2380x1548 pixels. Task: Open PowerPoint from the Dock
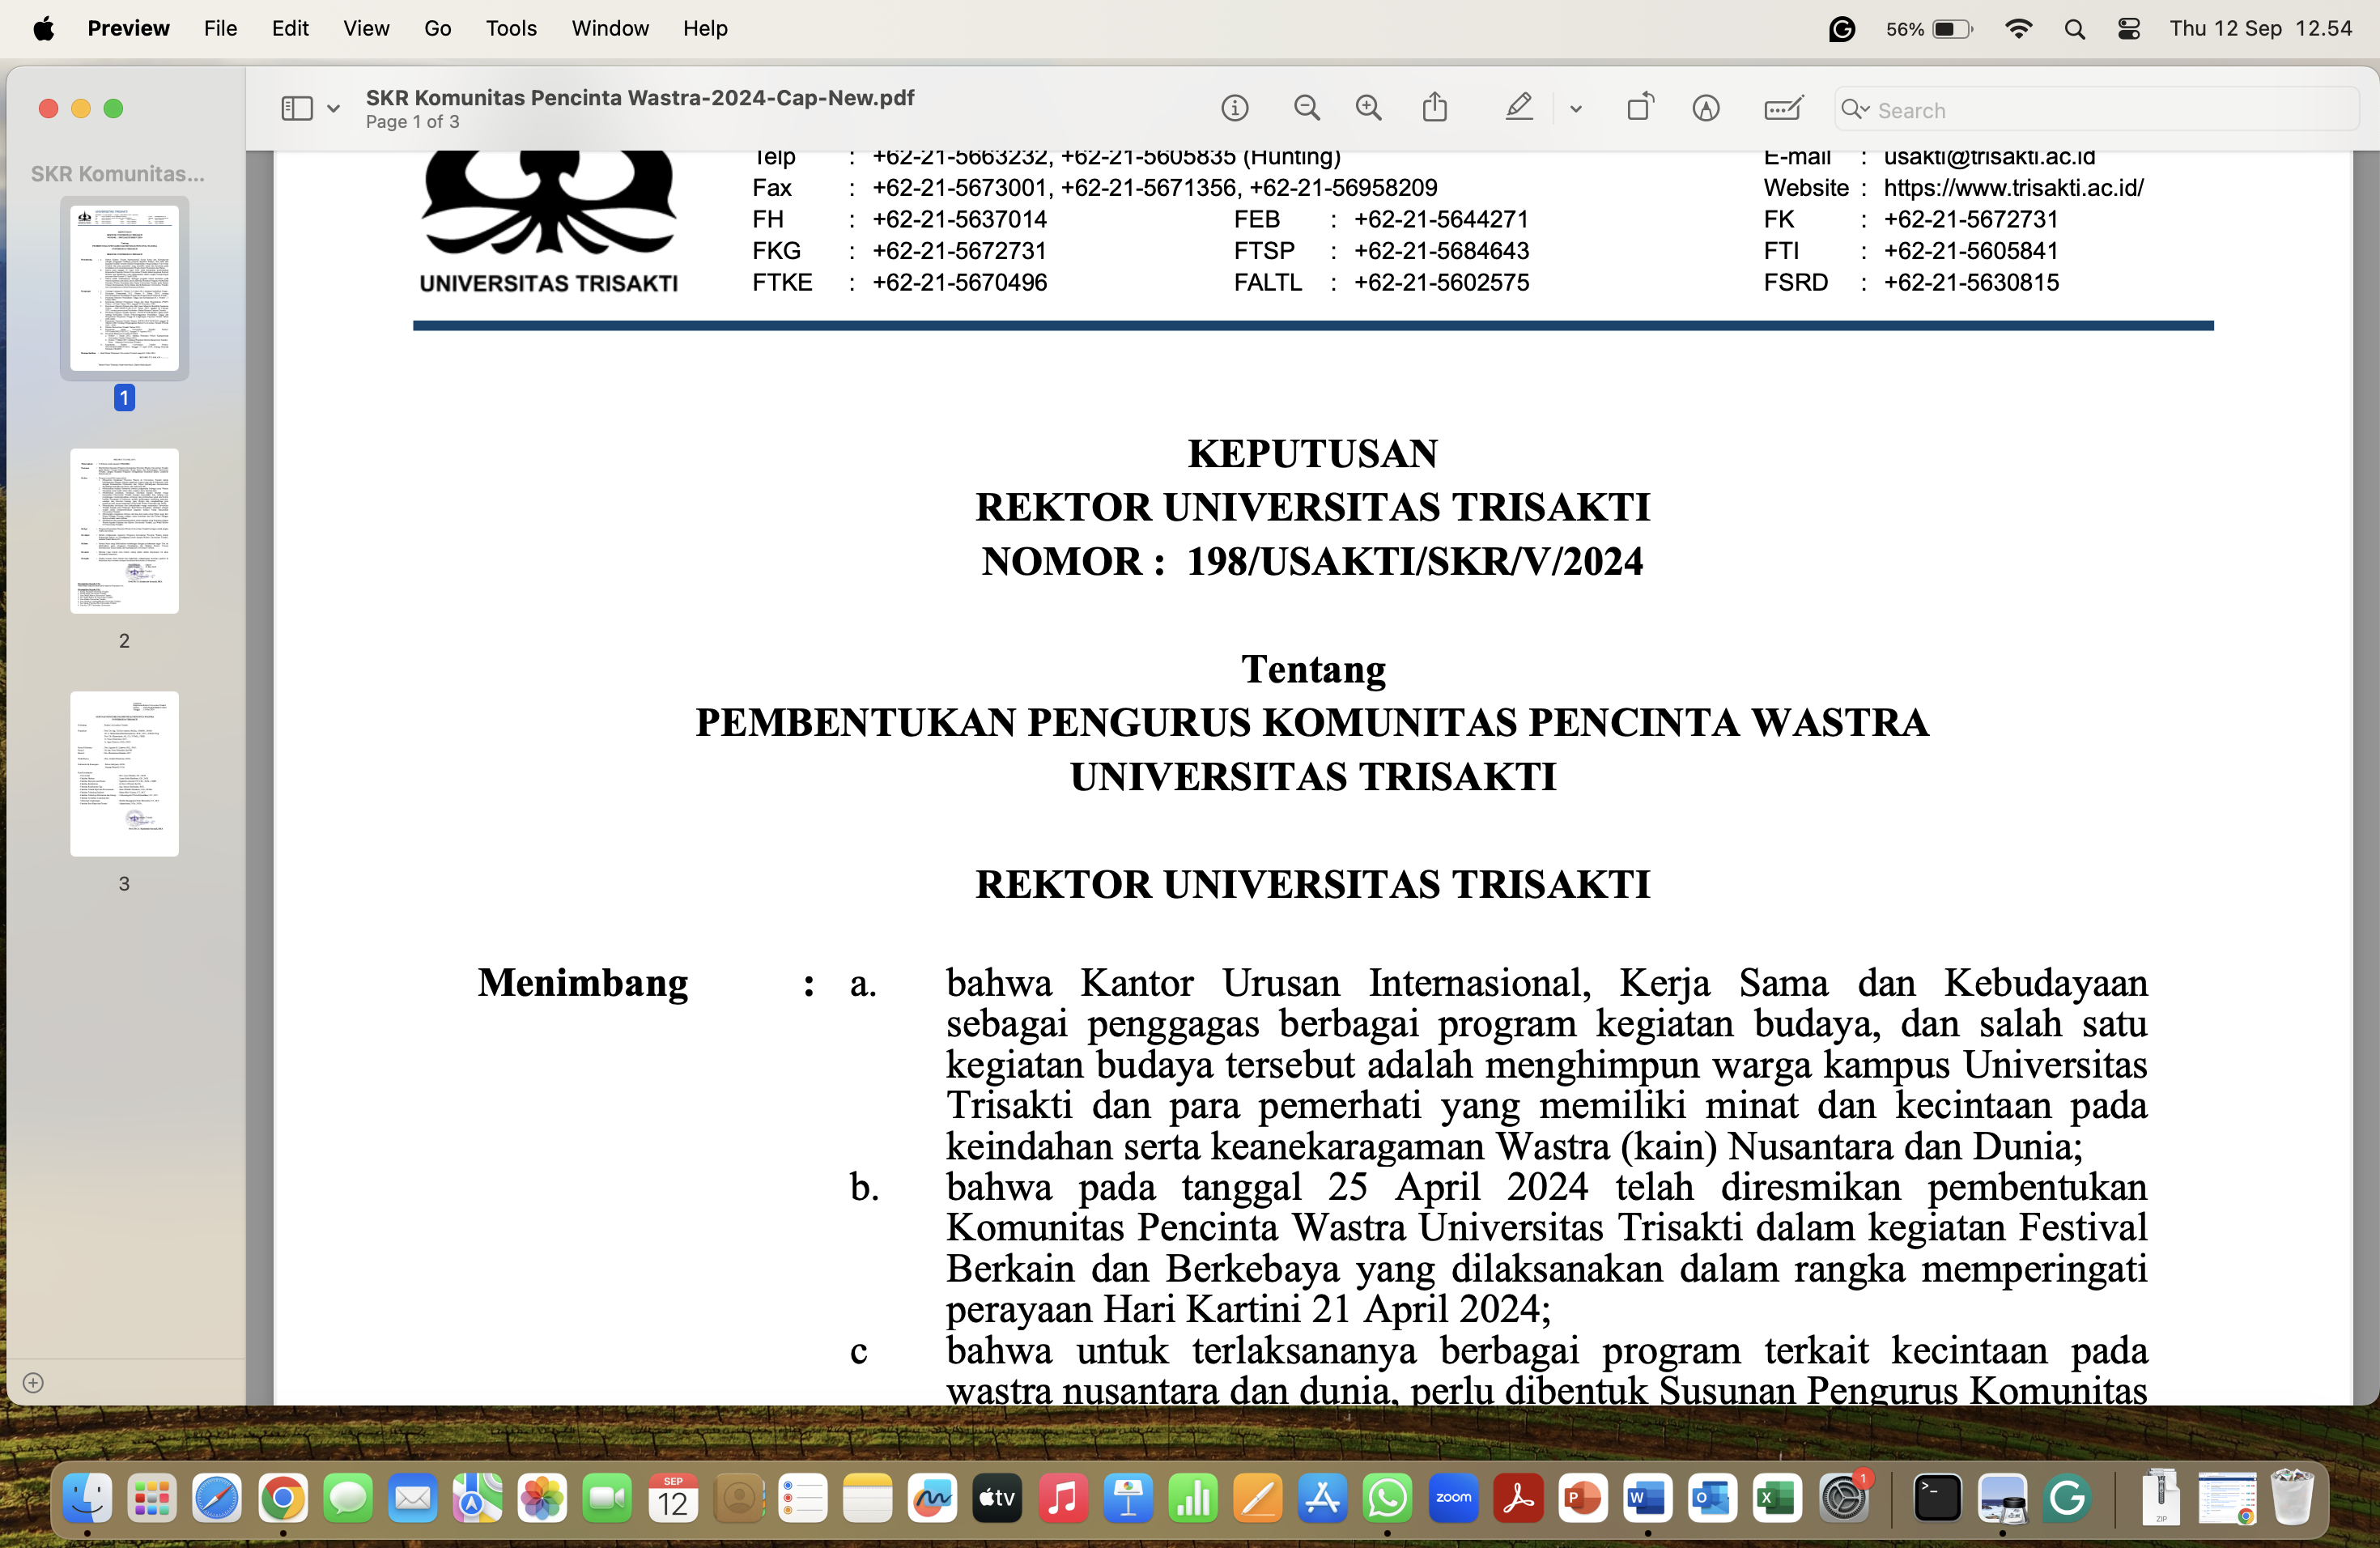click(1583, 1497)
